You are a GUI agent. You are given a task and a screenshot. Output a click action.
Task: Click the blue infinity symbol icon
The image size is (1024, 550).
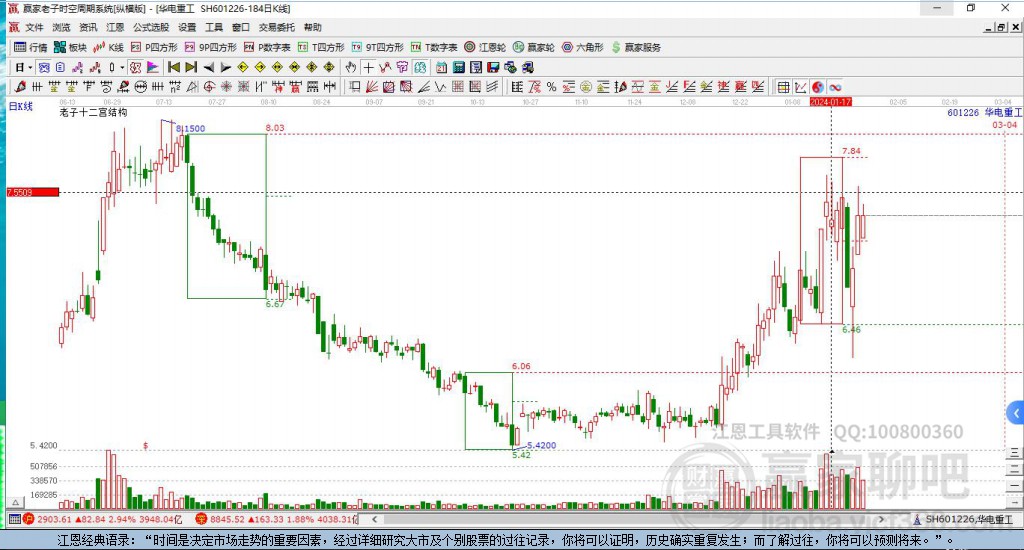[x=835, y=86]
